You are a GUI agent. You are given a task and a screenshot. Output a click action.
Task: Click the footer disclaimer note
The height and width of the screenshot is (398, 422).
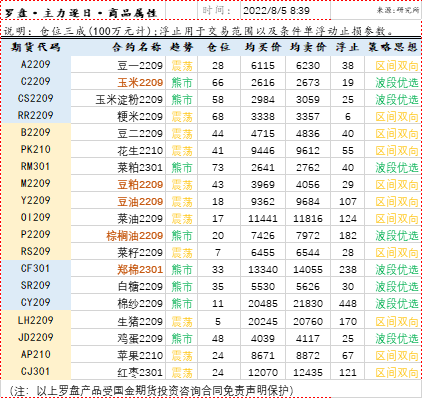point(152,391)
